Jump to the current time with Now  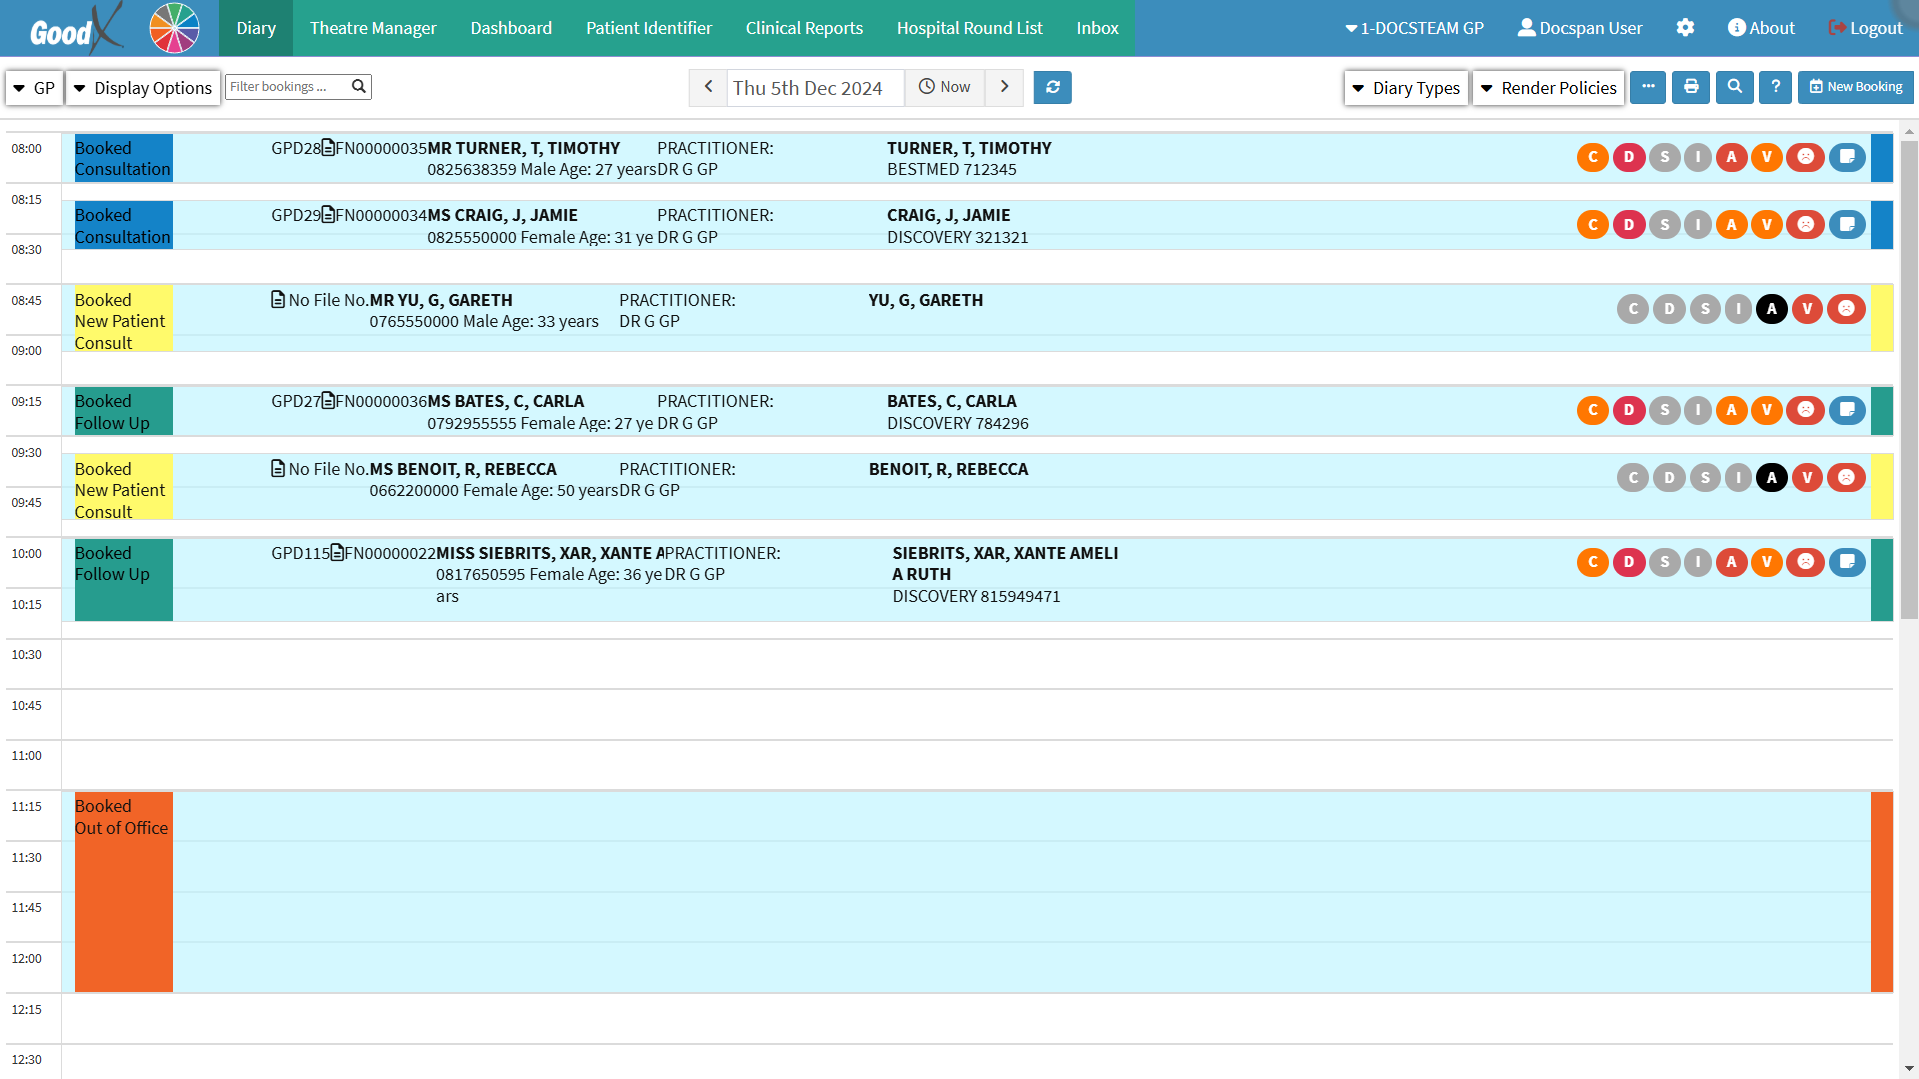[945, 88]
